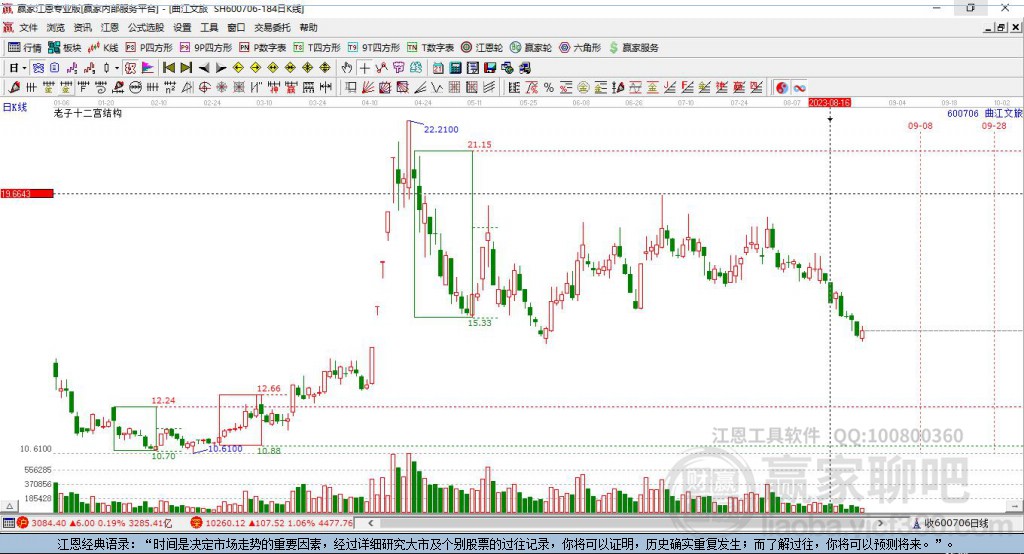The width and height of the screenshot is (1024, 554).
Task: Restore the inner chart window
Action: coord(1002,27)
